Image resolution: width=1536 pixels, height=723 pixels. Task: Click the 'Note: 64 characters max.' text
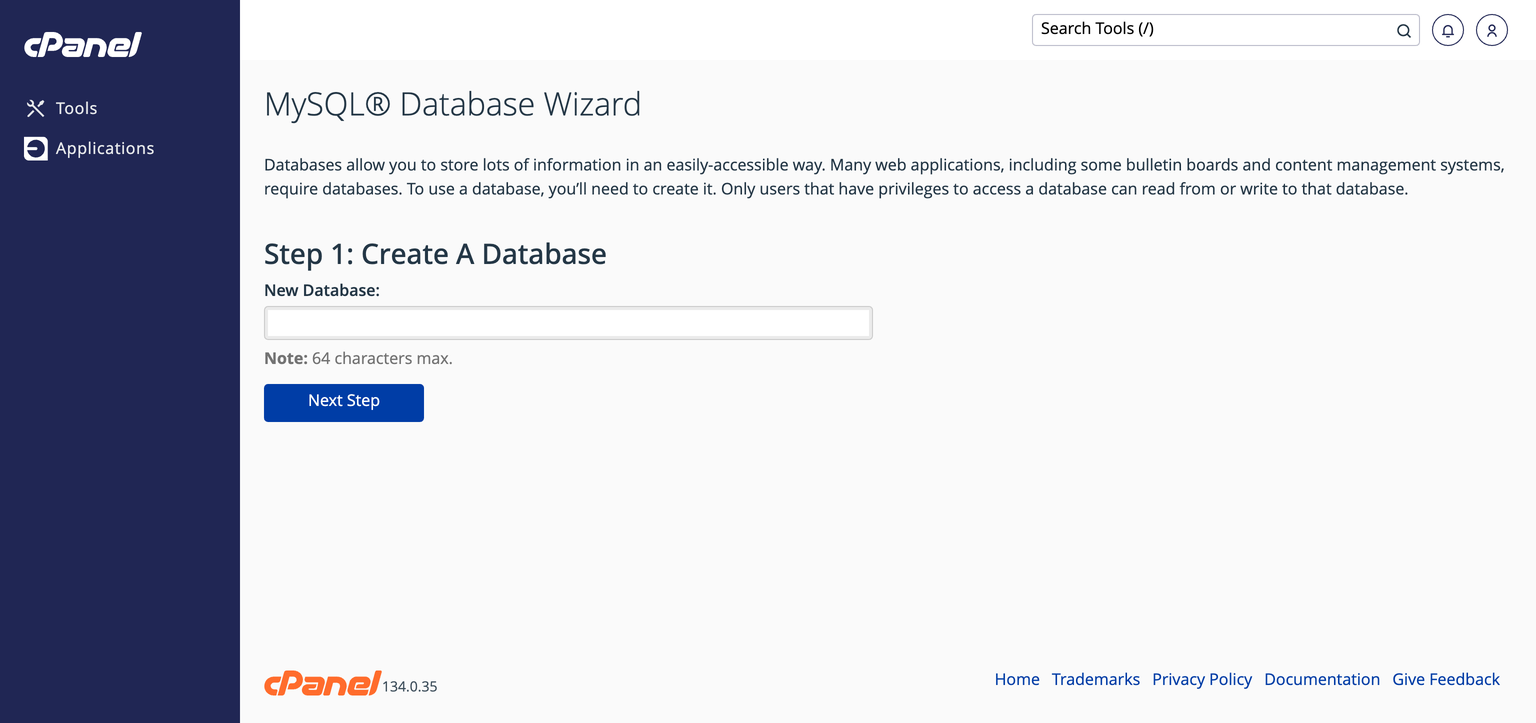pos(358,358)
